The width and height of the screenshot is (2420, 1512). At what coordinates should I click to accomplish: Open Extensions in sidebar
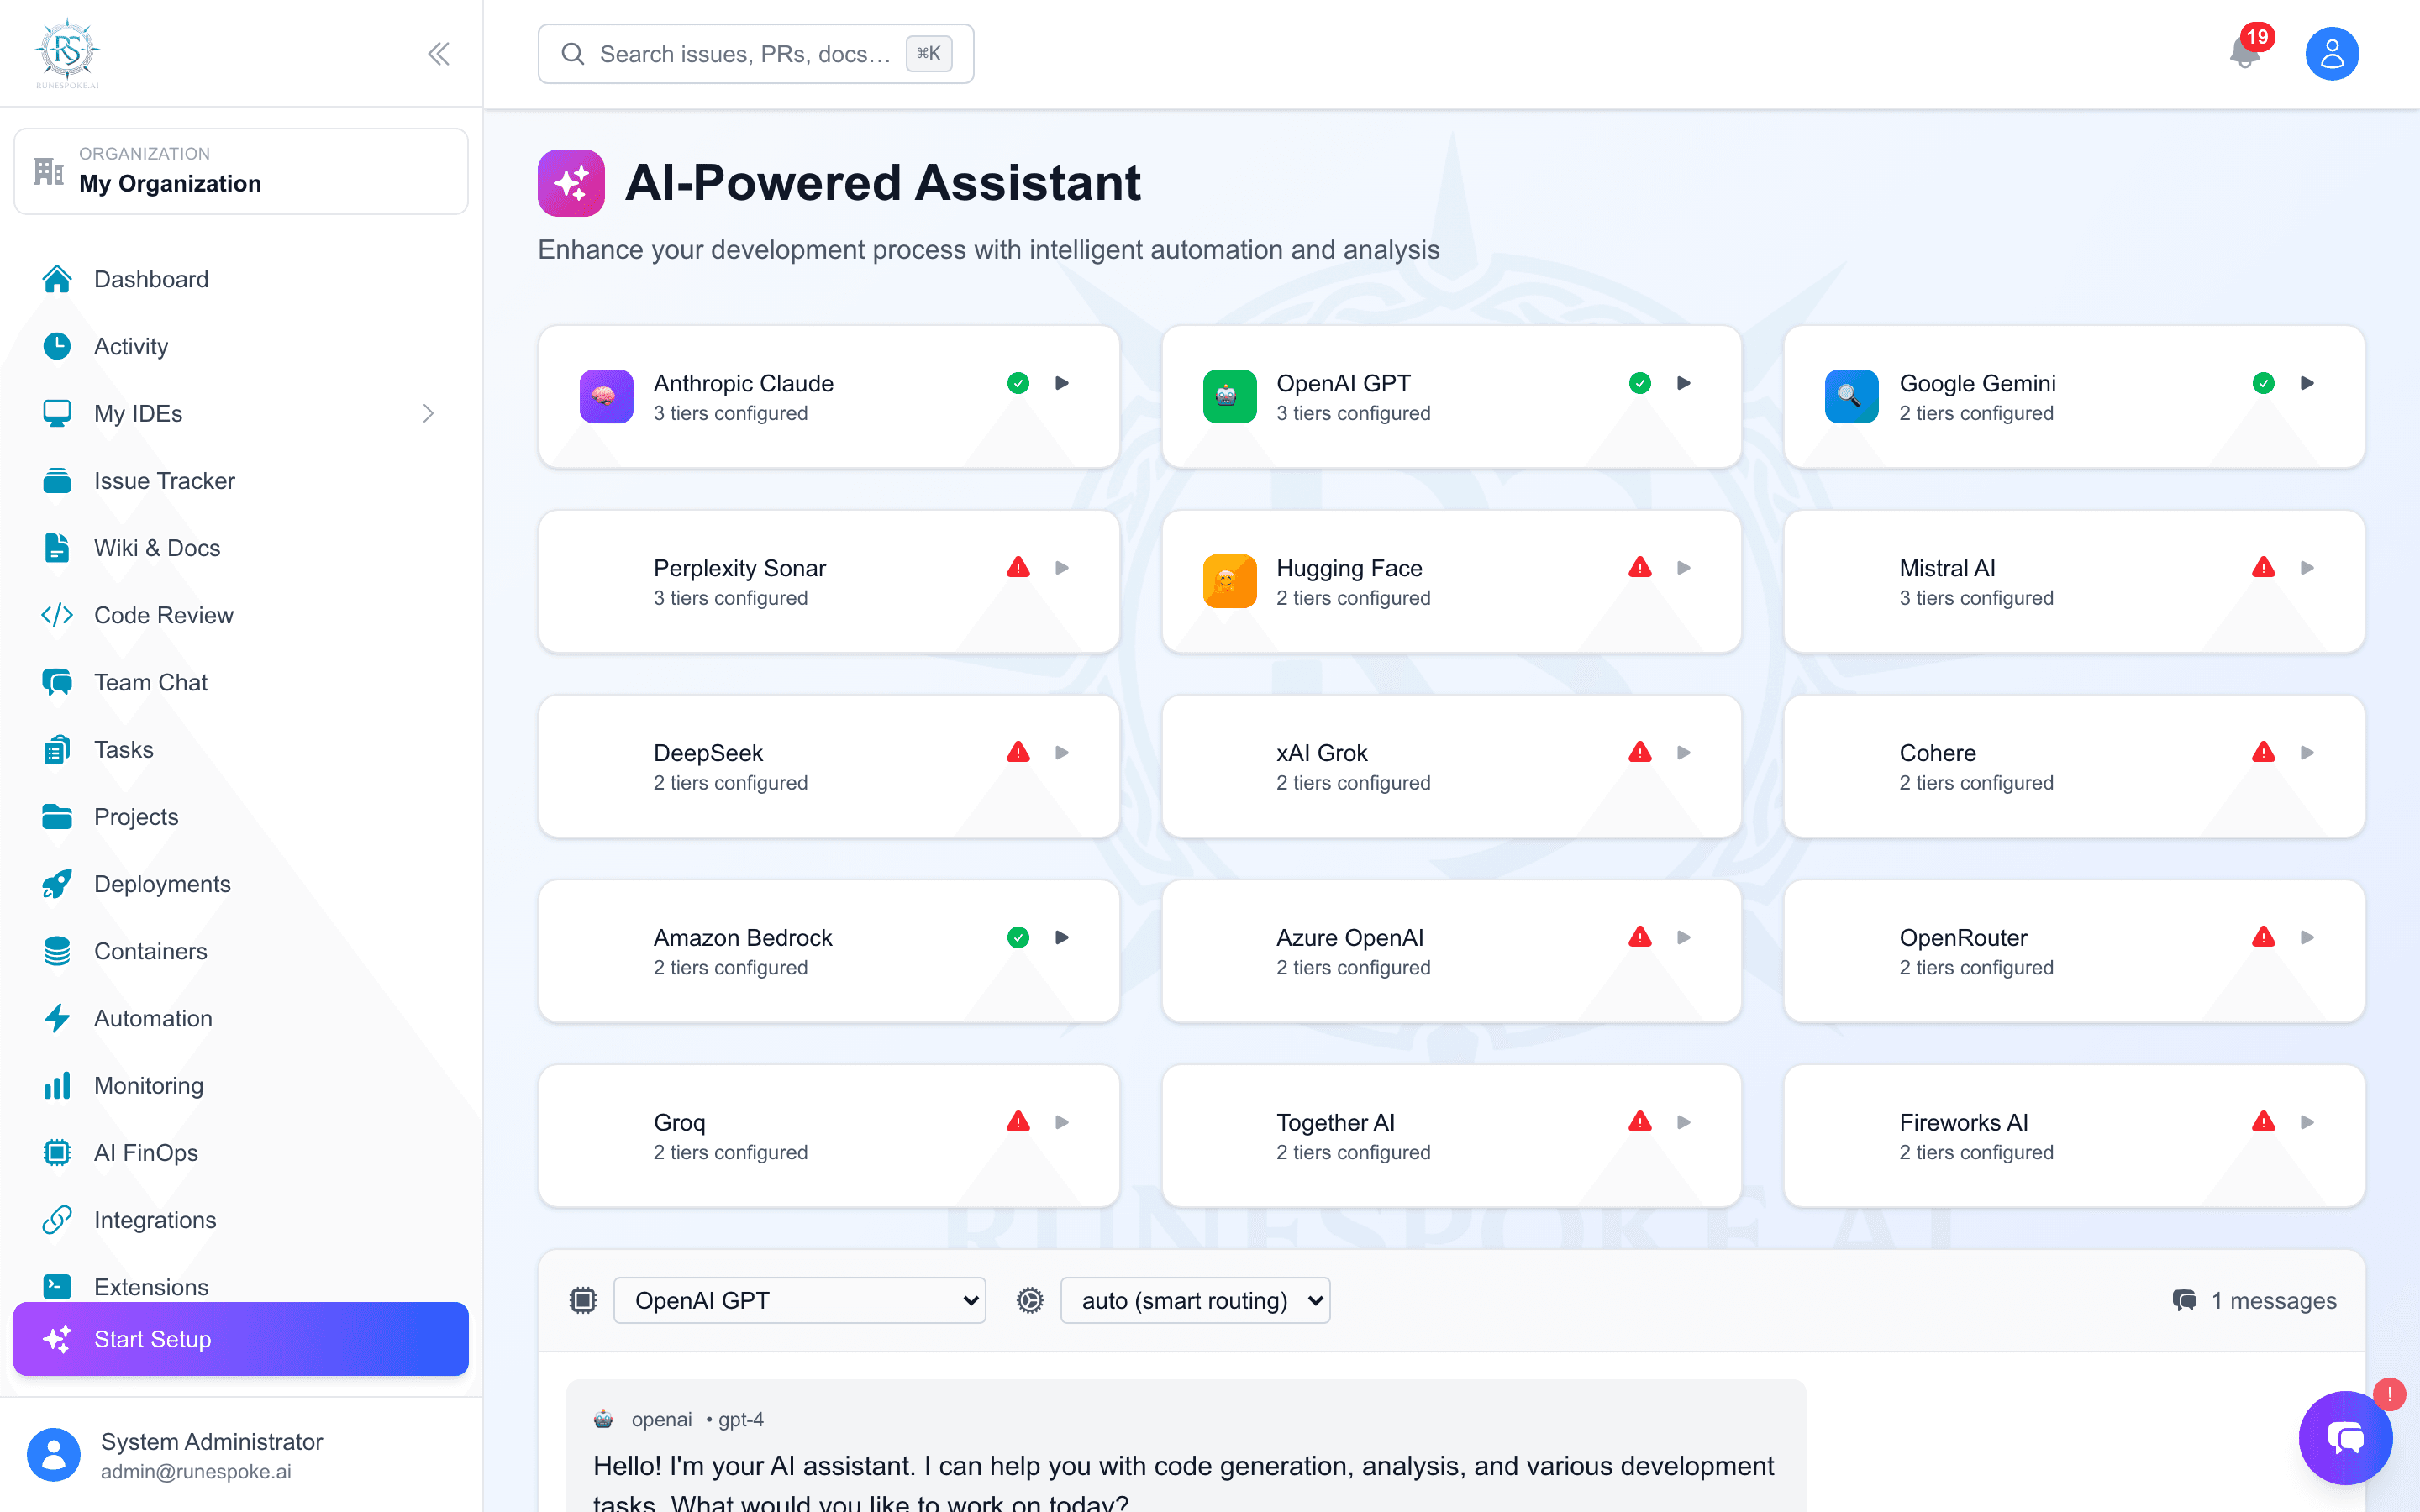point(240,1284)
